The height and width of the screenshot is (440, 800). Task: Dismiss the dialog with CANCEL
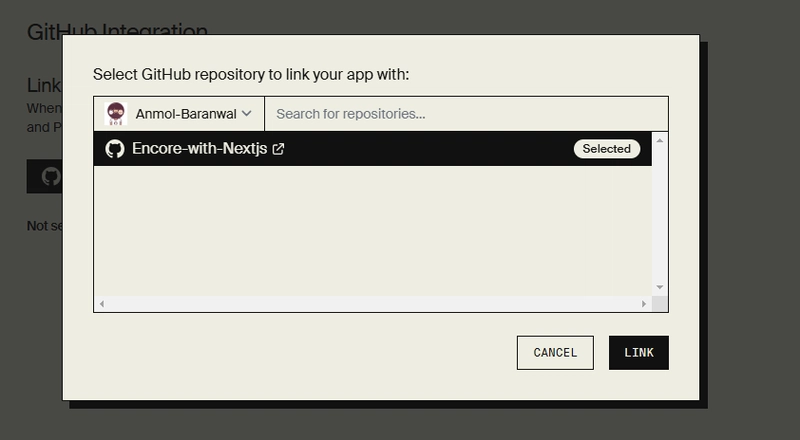coord(555,353)
